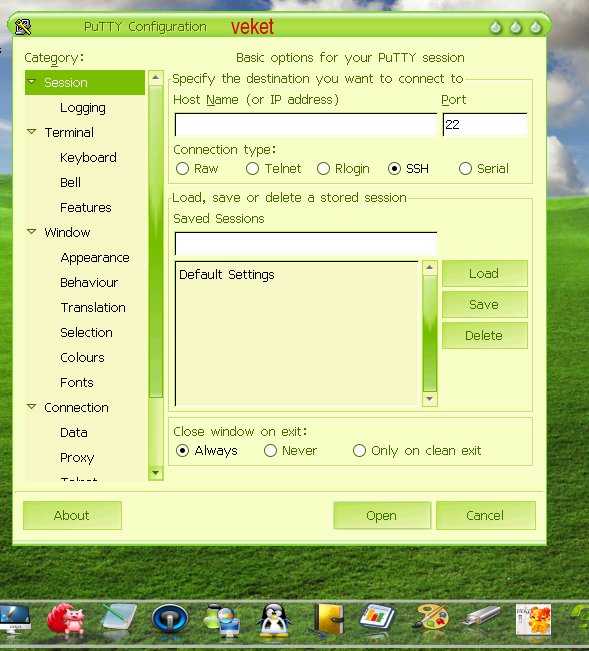Launch the bar chart dock icon
Viewport: 589px width, 651px height.
(x=377, y=619)
